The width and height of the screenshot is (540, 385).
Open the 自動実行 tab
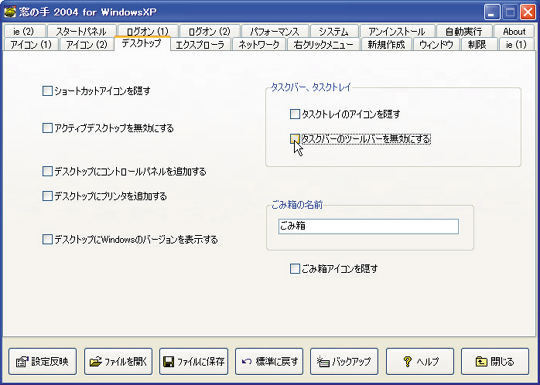[x=464, y=32]
